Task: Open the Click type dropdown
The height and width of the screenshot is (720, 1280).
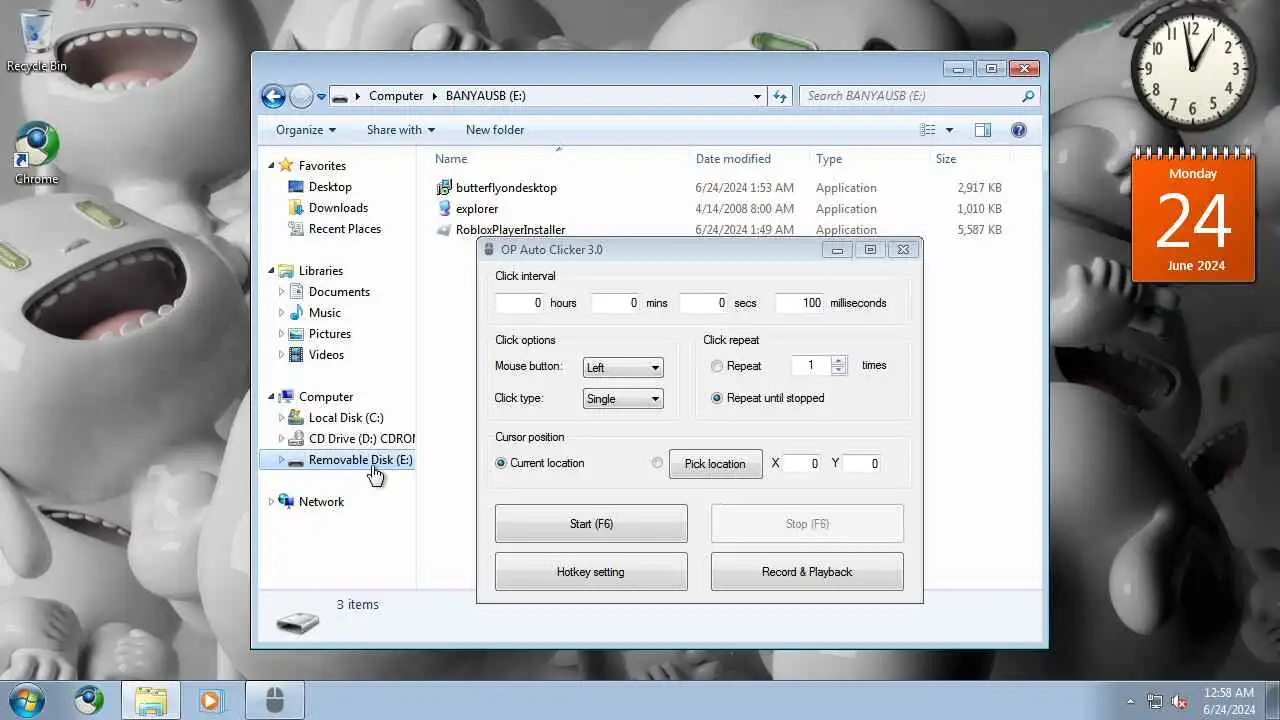Action: click(x=623, y=398)
